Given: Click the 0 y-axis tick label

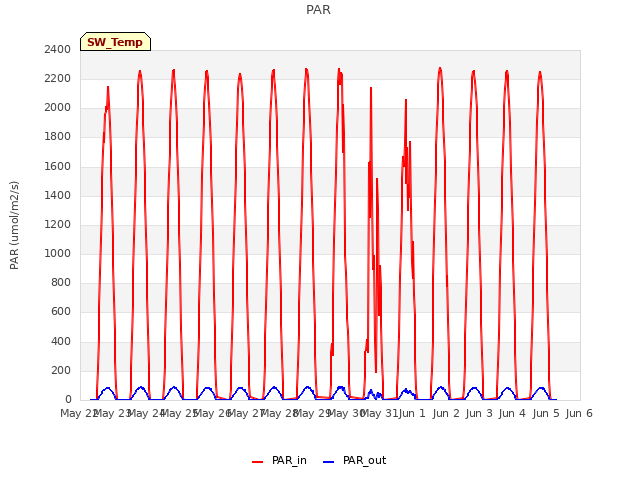Looking at the screenshot, I should (68, 399).
